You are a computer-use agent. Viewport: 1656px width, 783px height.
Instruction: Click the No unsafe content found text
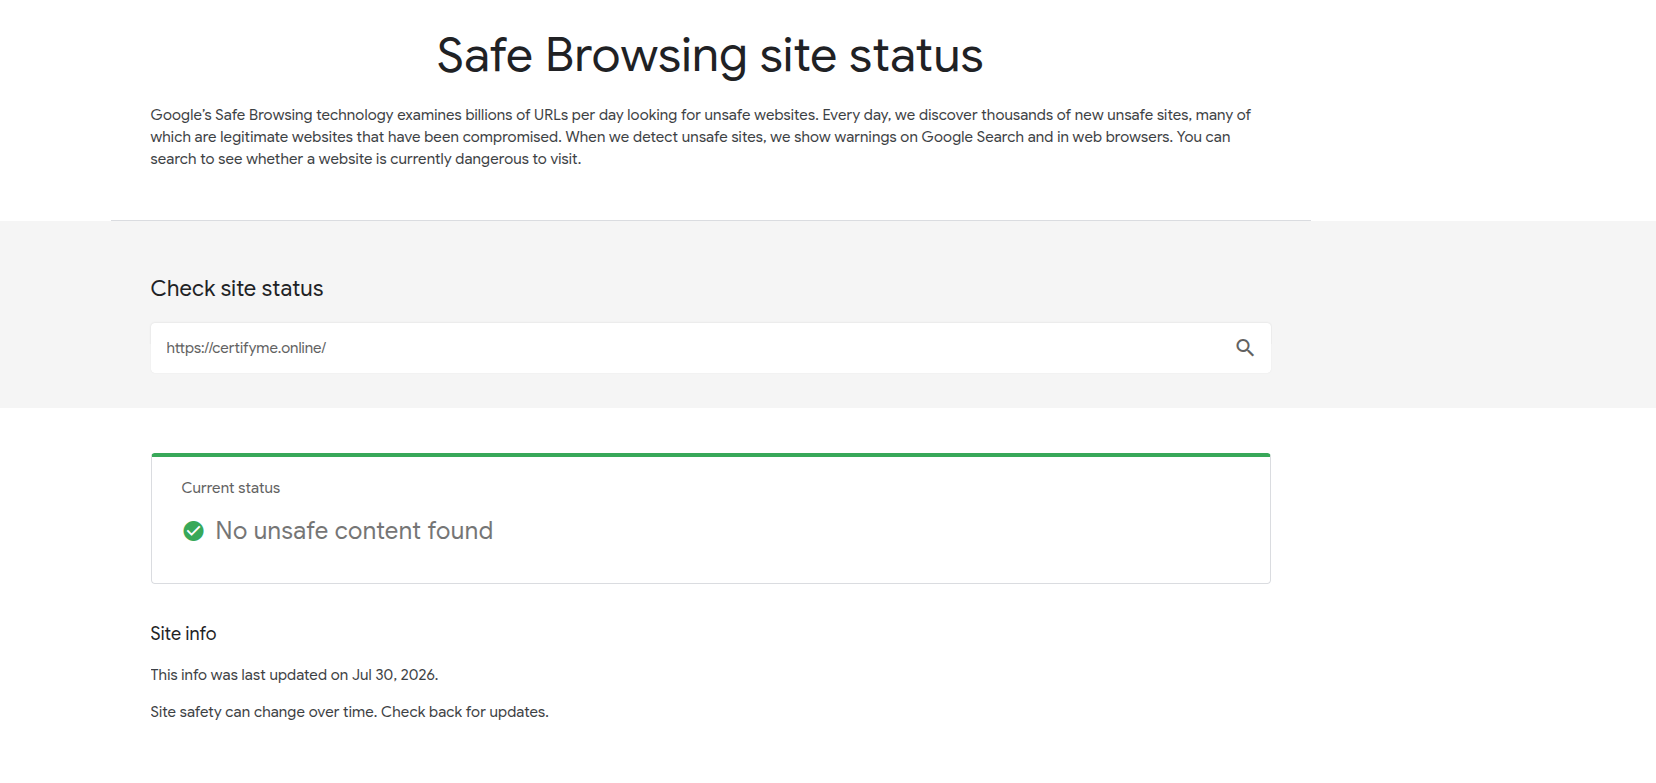(354, 531)
